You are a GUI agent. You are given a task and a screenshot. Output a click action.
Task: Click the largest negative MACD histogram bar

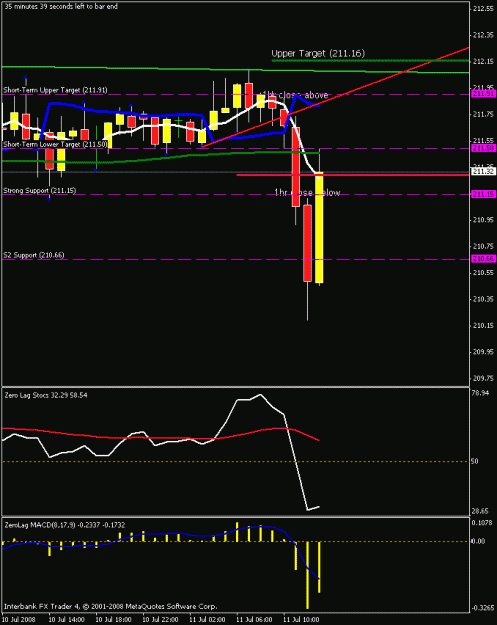point(307,575)
